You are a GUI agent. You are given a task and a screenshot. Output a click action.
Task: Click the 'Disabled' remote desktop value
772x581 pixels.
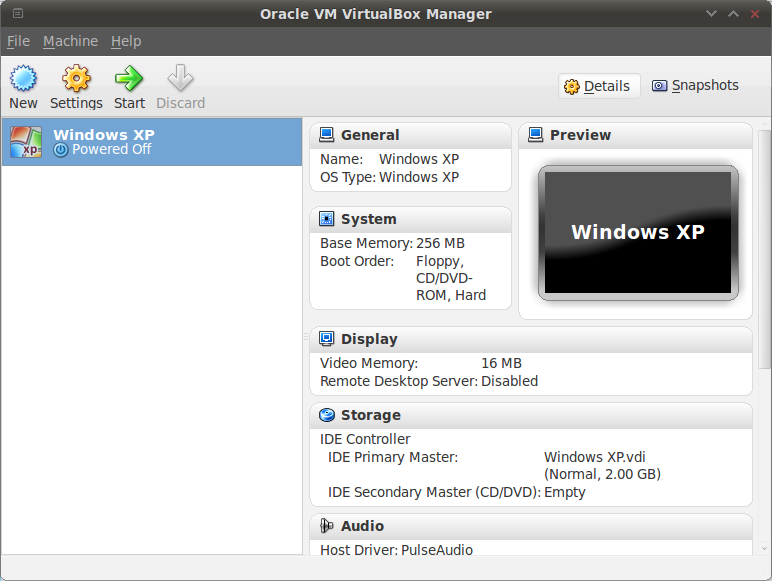coord(509,381)
